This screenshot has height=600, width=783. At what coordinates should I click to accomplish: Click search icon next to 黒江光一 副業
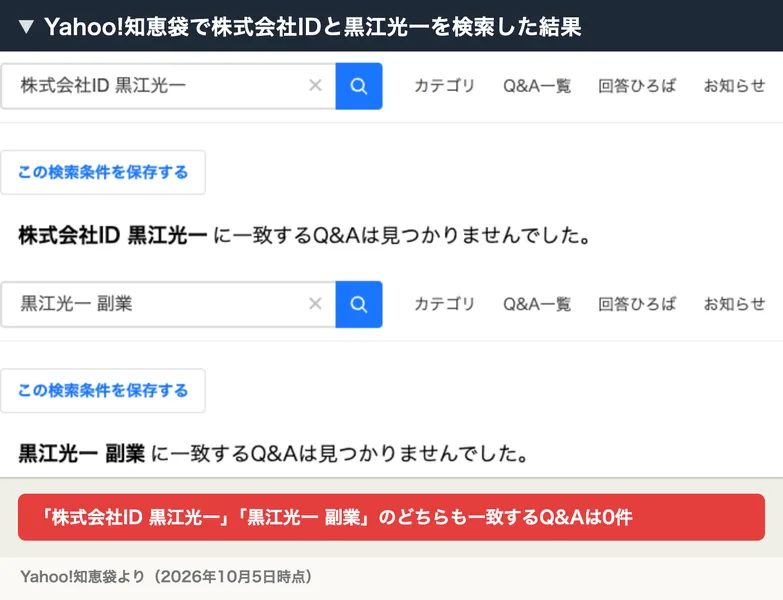[359, 304]
